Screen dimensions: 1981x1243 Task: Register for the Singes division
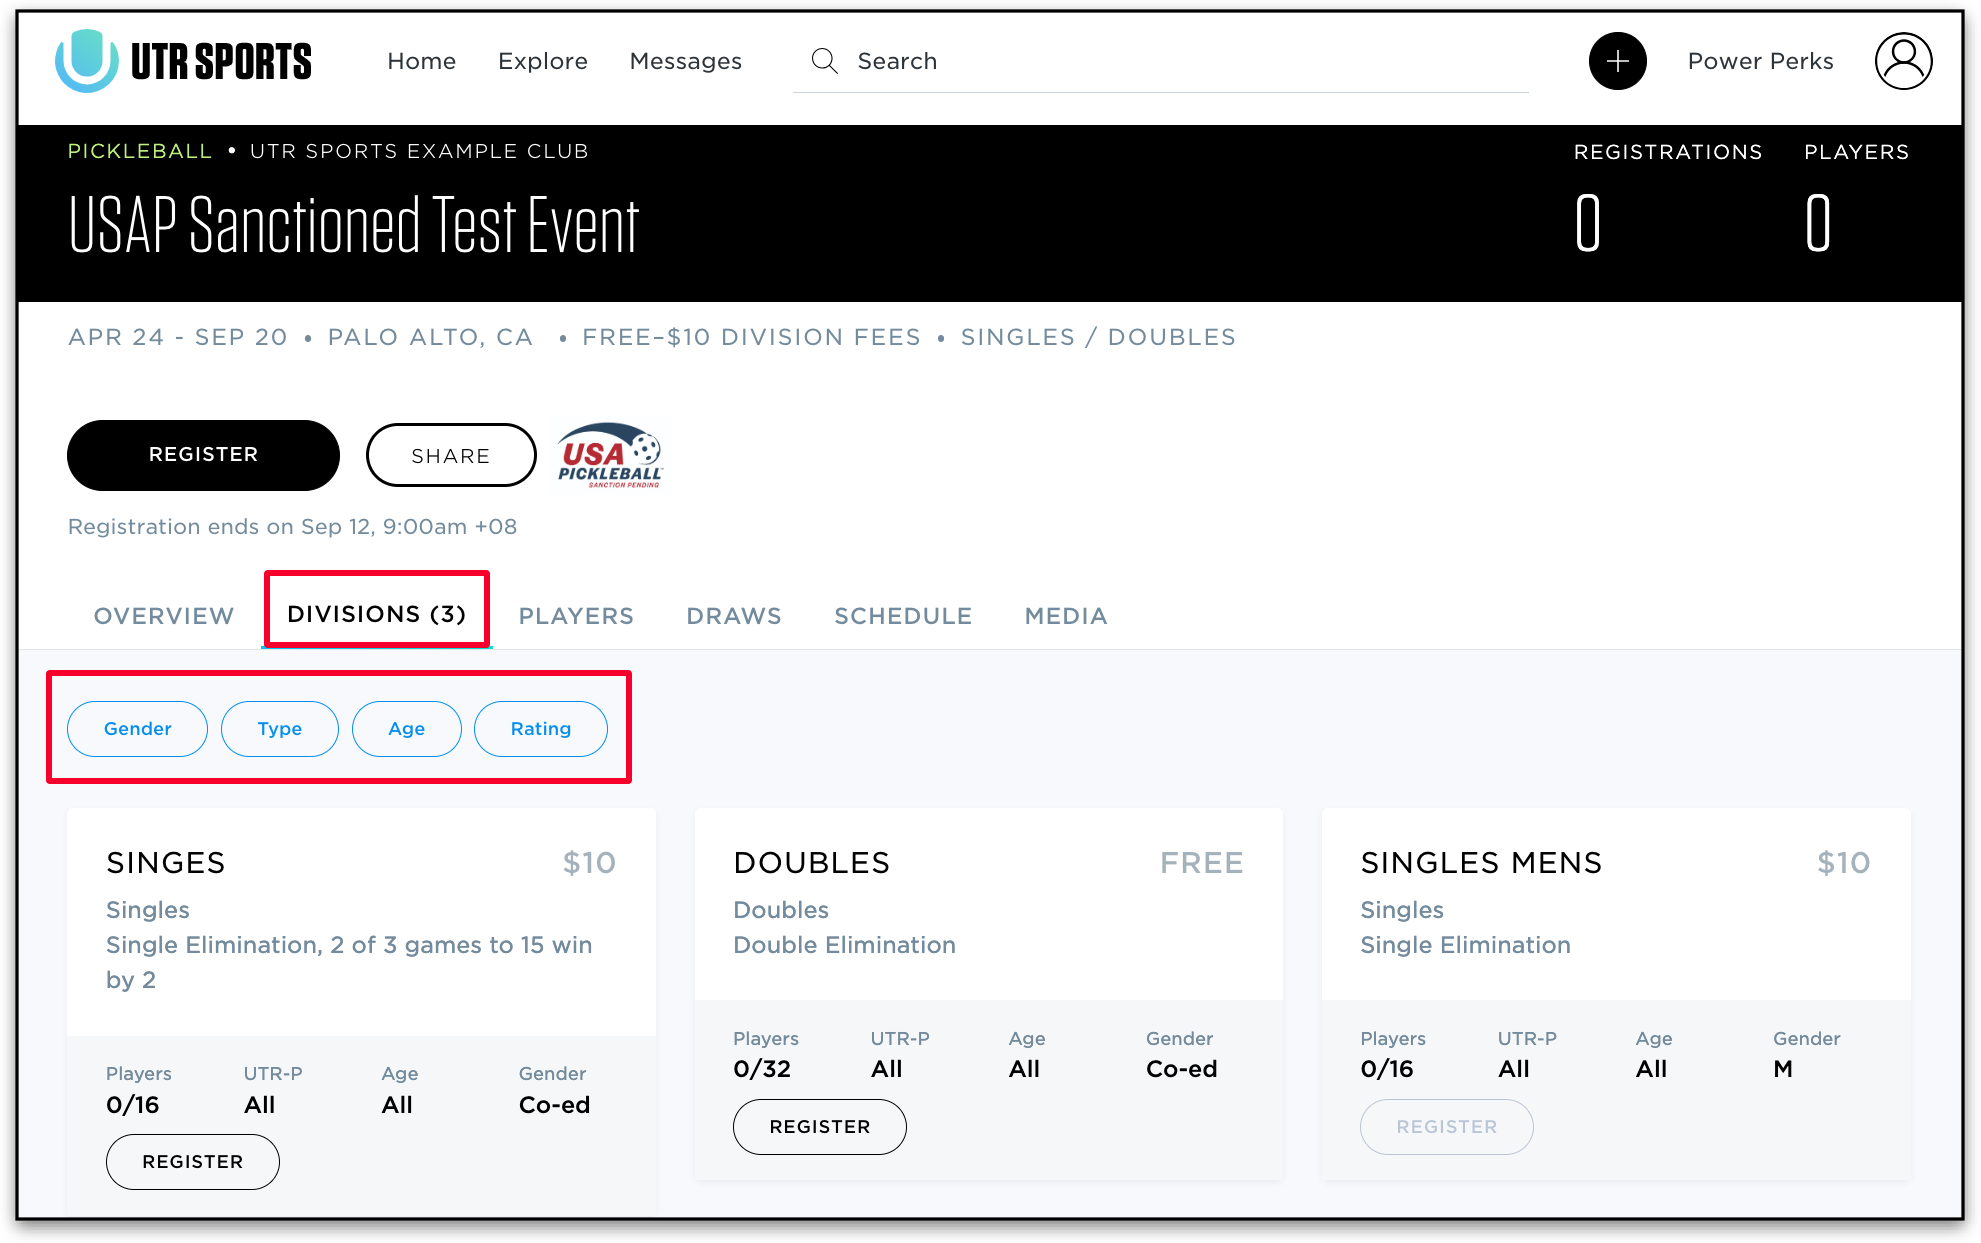pos(192,1162)
